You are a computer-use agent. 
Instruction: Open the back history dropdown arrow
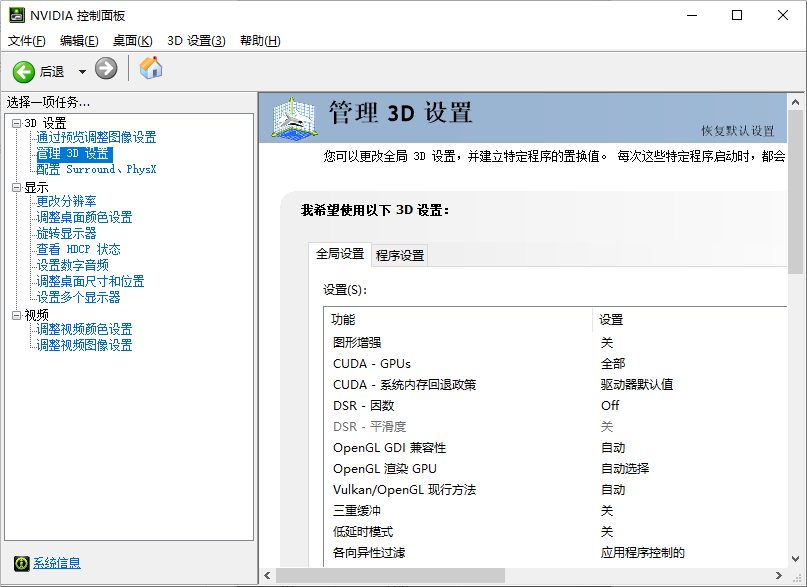pos(82,71)
